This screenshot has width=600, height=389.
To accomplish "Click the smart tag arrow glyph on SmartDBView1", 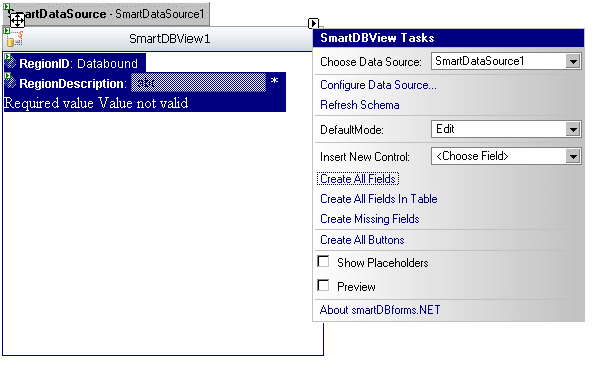I will 313,23.
